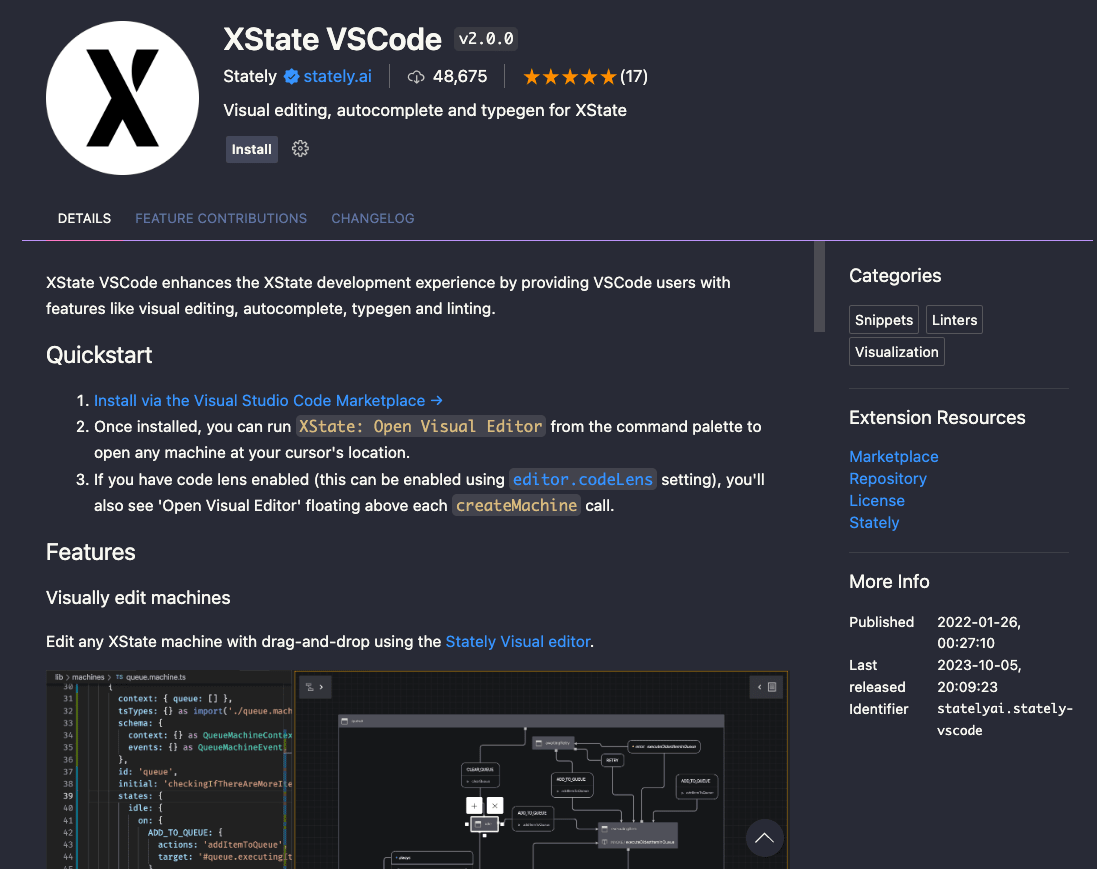Click the Categories heading

[895, 276]
